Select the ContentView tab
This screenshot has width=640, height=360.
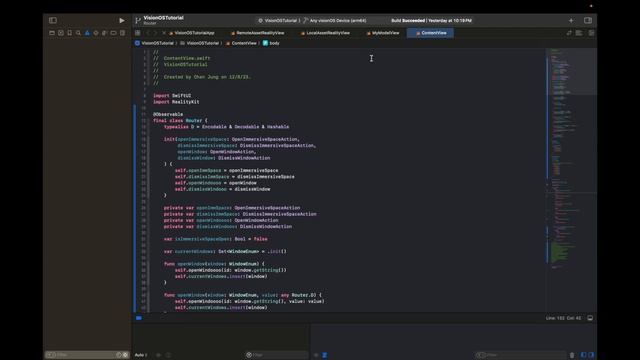430,33
